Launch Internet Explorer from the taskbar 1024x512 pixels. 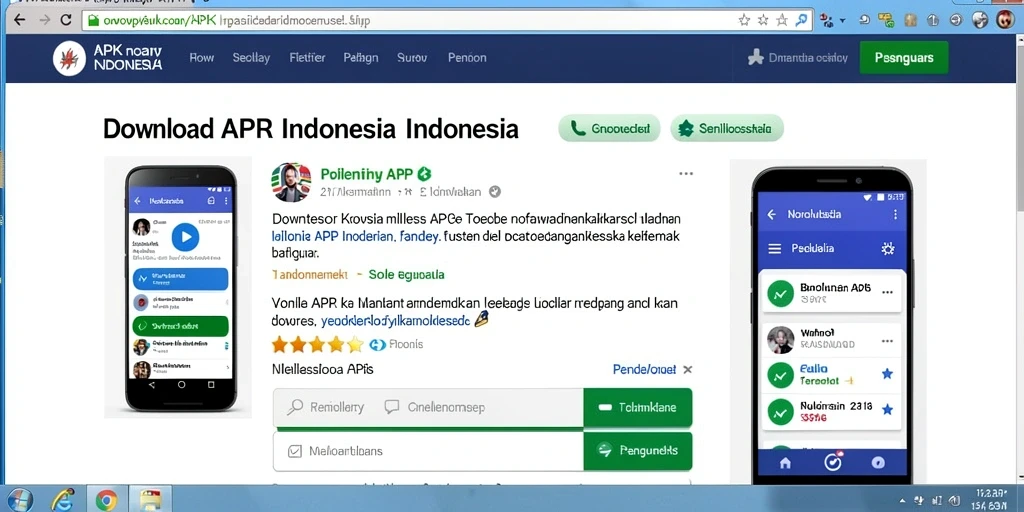click(x=63, y=500)
